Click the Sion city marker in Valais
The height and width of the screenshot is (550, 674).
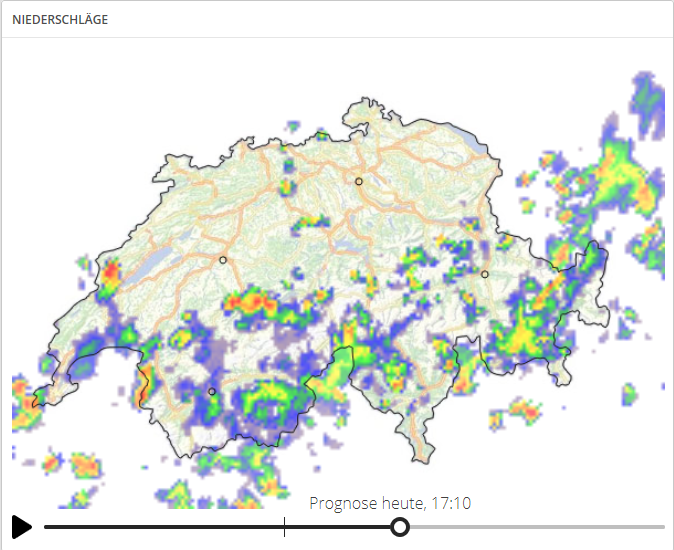click(211, 391)
